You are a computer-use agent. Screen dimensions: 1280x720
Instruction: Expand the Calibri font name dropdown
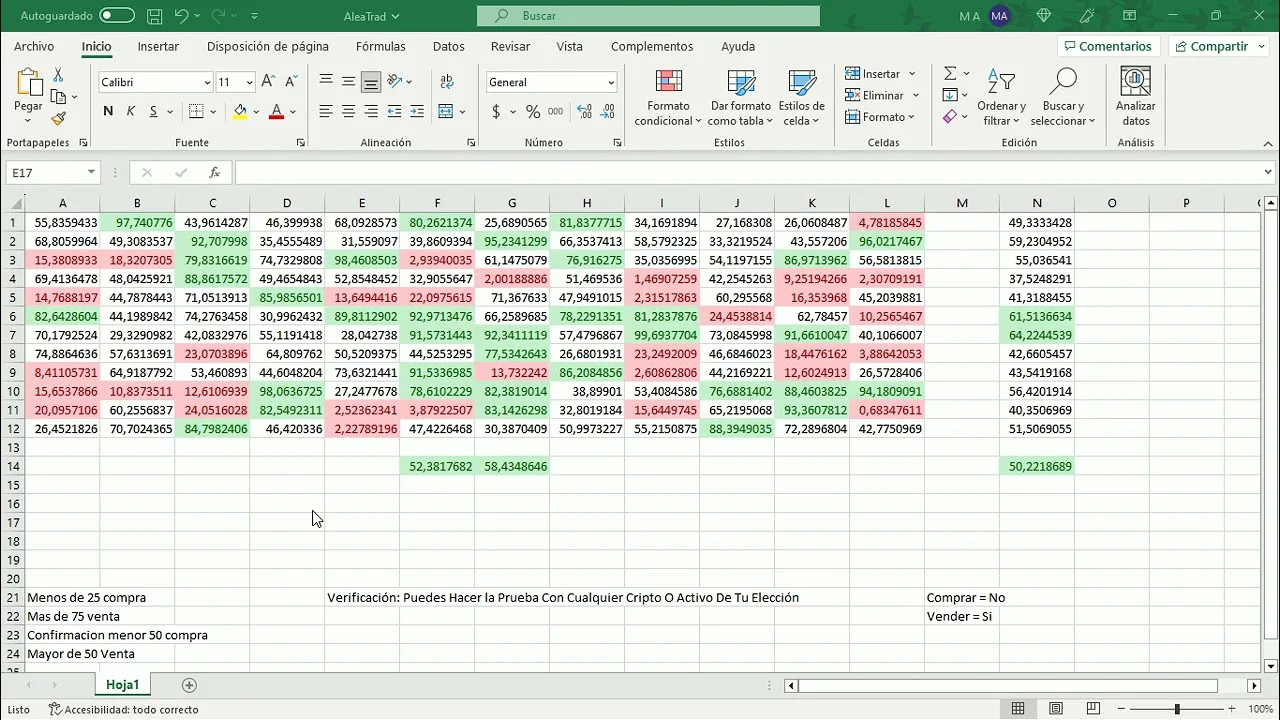207,83
